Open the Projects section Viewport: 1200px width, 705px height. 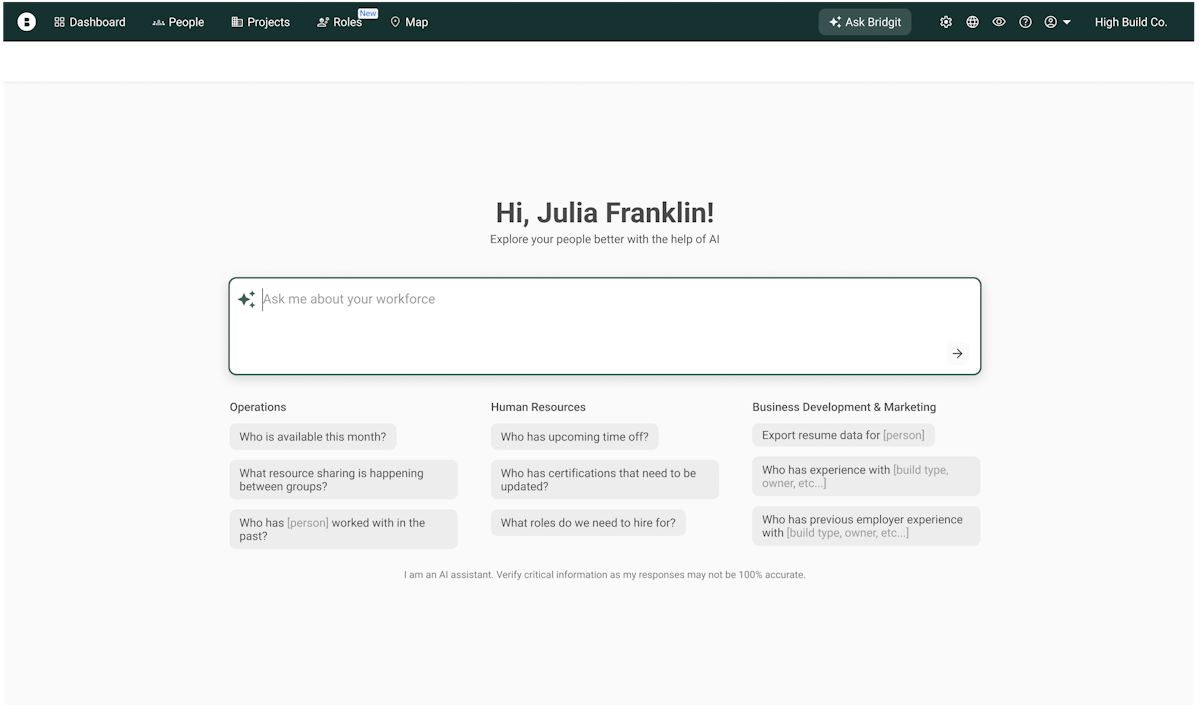[x=260, y=21]
